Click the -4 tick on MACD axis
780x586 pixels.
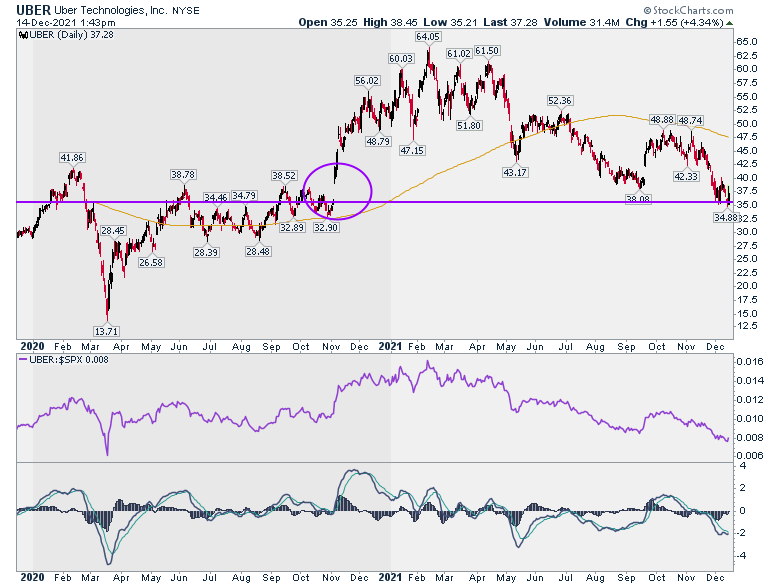[742, 556]
